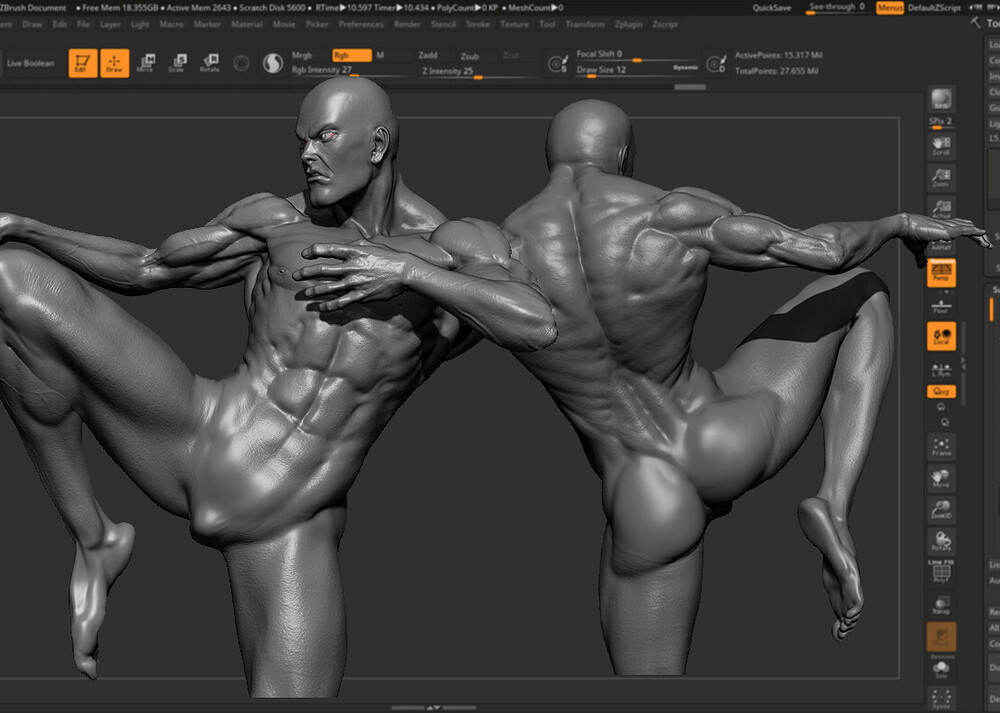Open the Transform menu
1000x713 pixels.
585,24
